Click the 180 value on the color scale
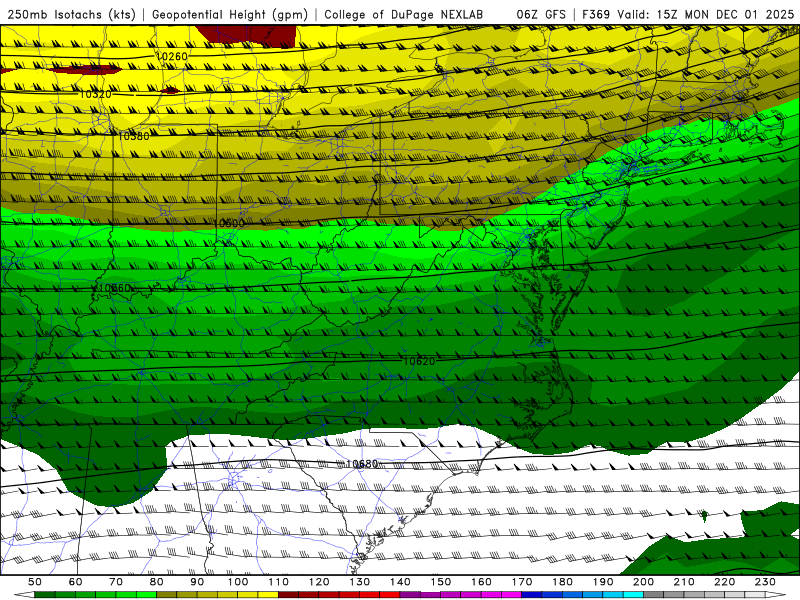This screenshot has width=800, height=600. tap(562, 582)
